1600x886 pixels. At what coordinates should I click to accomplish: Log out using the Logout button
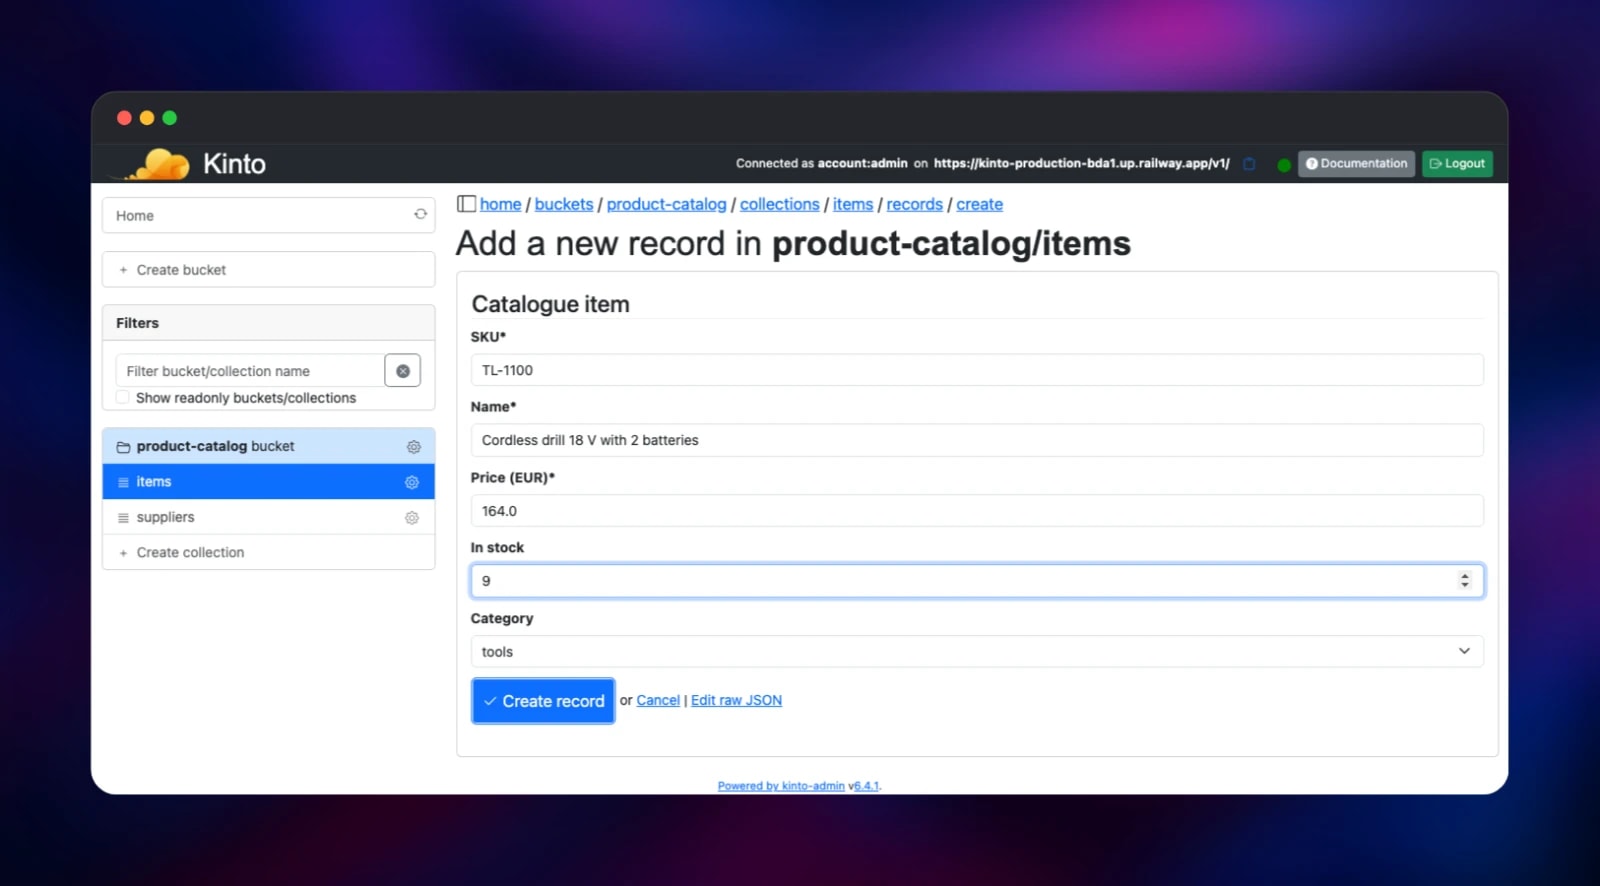pyautogui.click(x=1457, y=164)
